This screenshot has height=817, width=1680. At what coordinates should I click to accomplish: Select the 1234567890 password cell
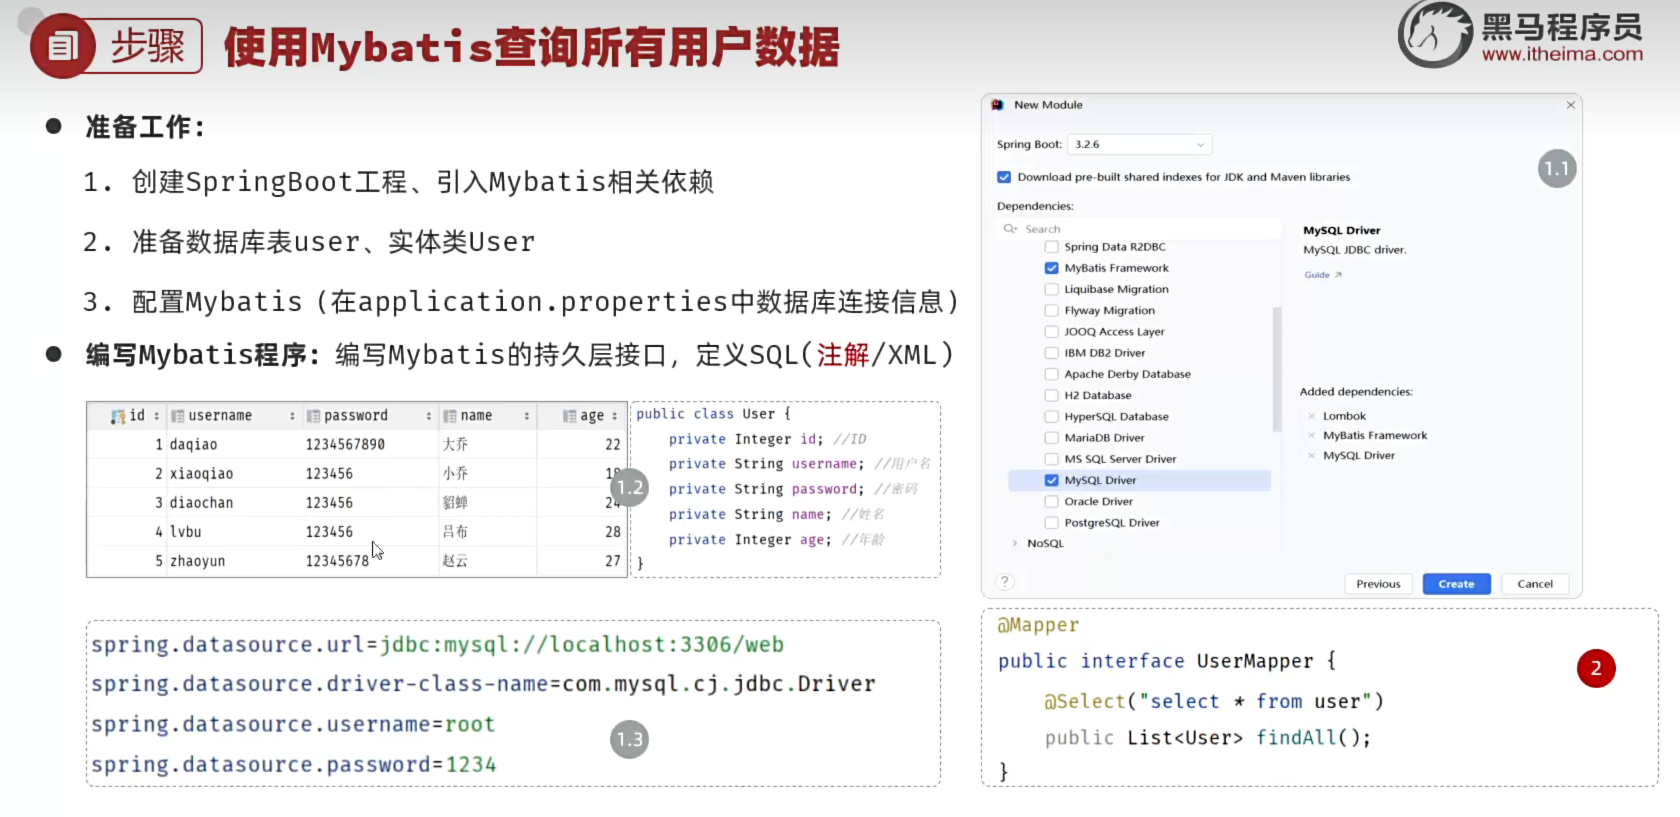(x=370, y=445)
